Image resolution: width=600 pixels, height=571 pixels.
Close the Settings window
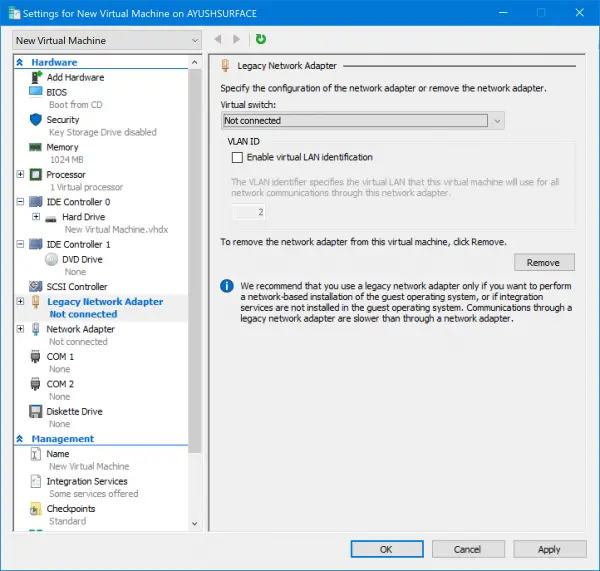(x=579, y=13)
